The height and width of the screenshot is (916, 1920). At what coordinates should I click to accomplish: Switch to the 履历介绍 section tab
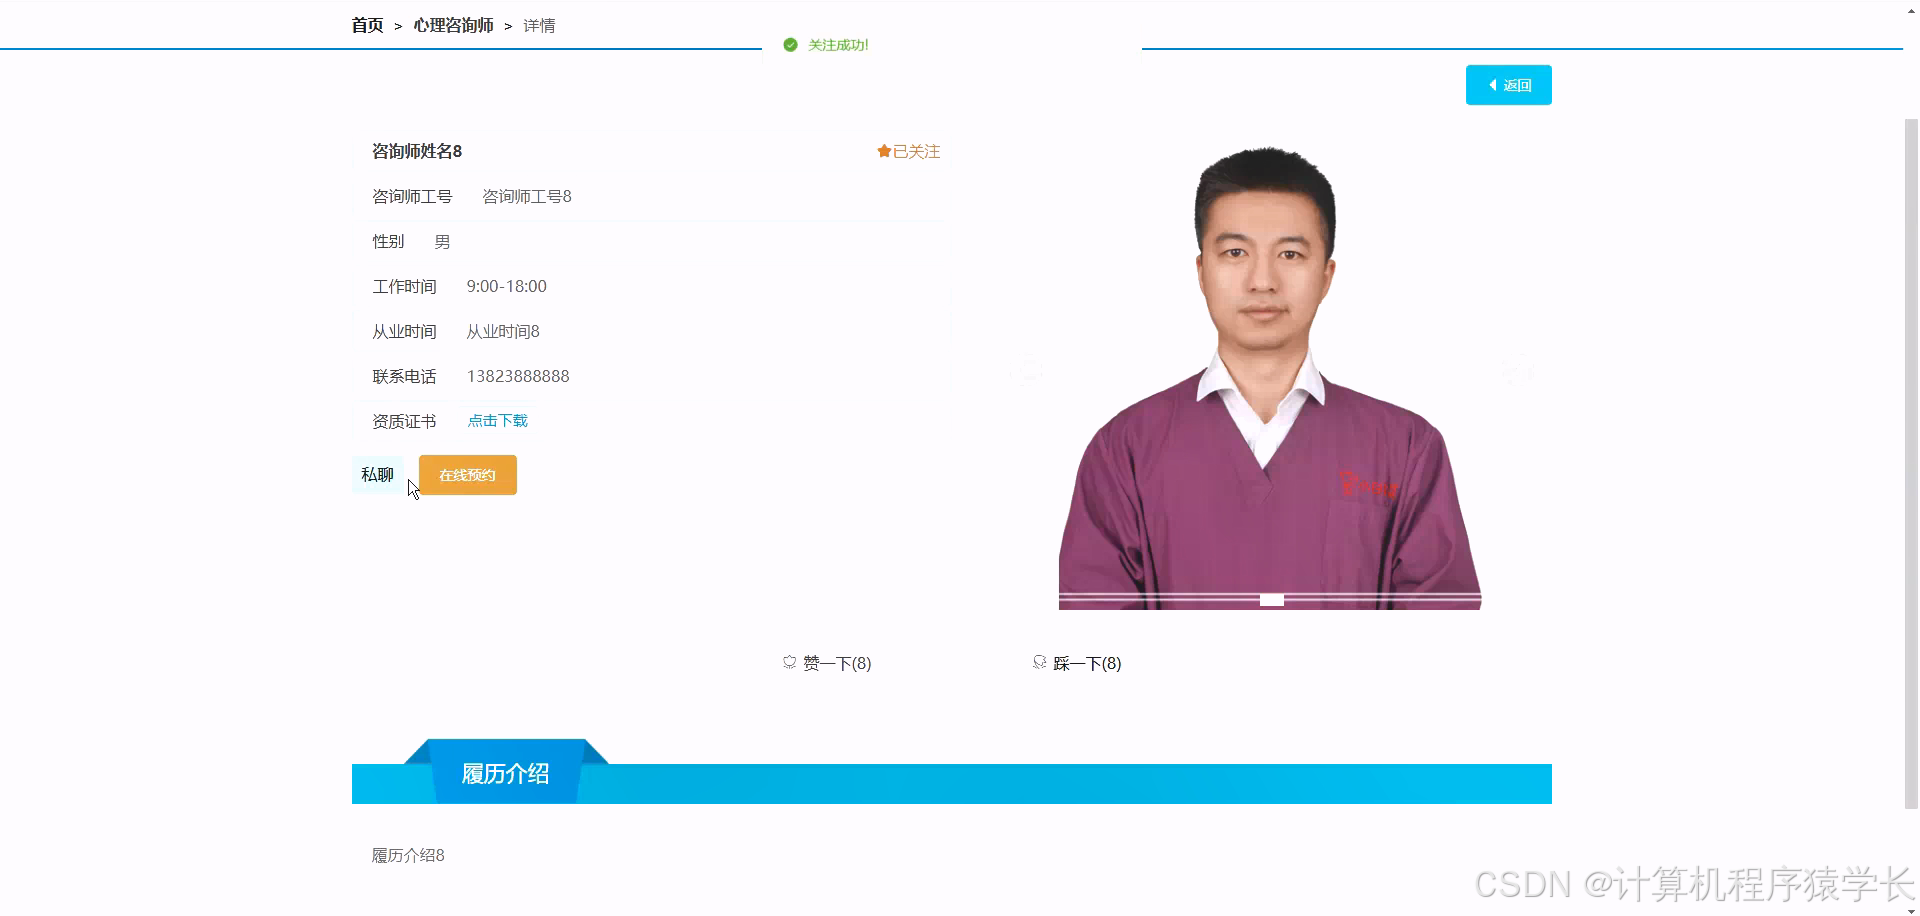[504, 771]
